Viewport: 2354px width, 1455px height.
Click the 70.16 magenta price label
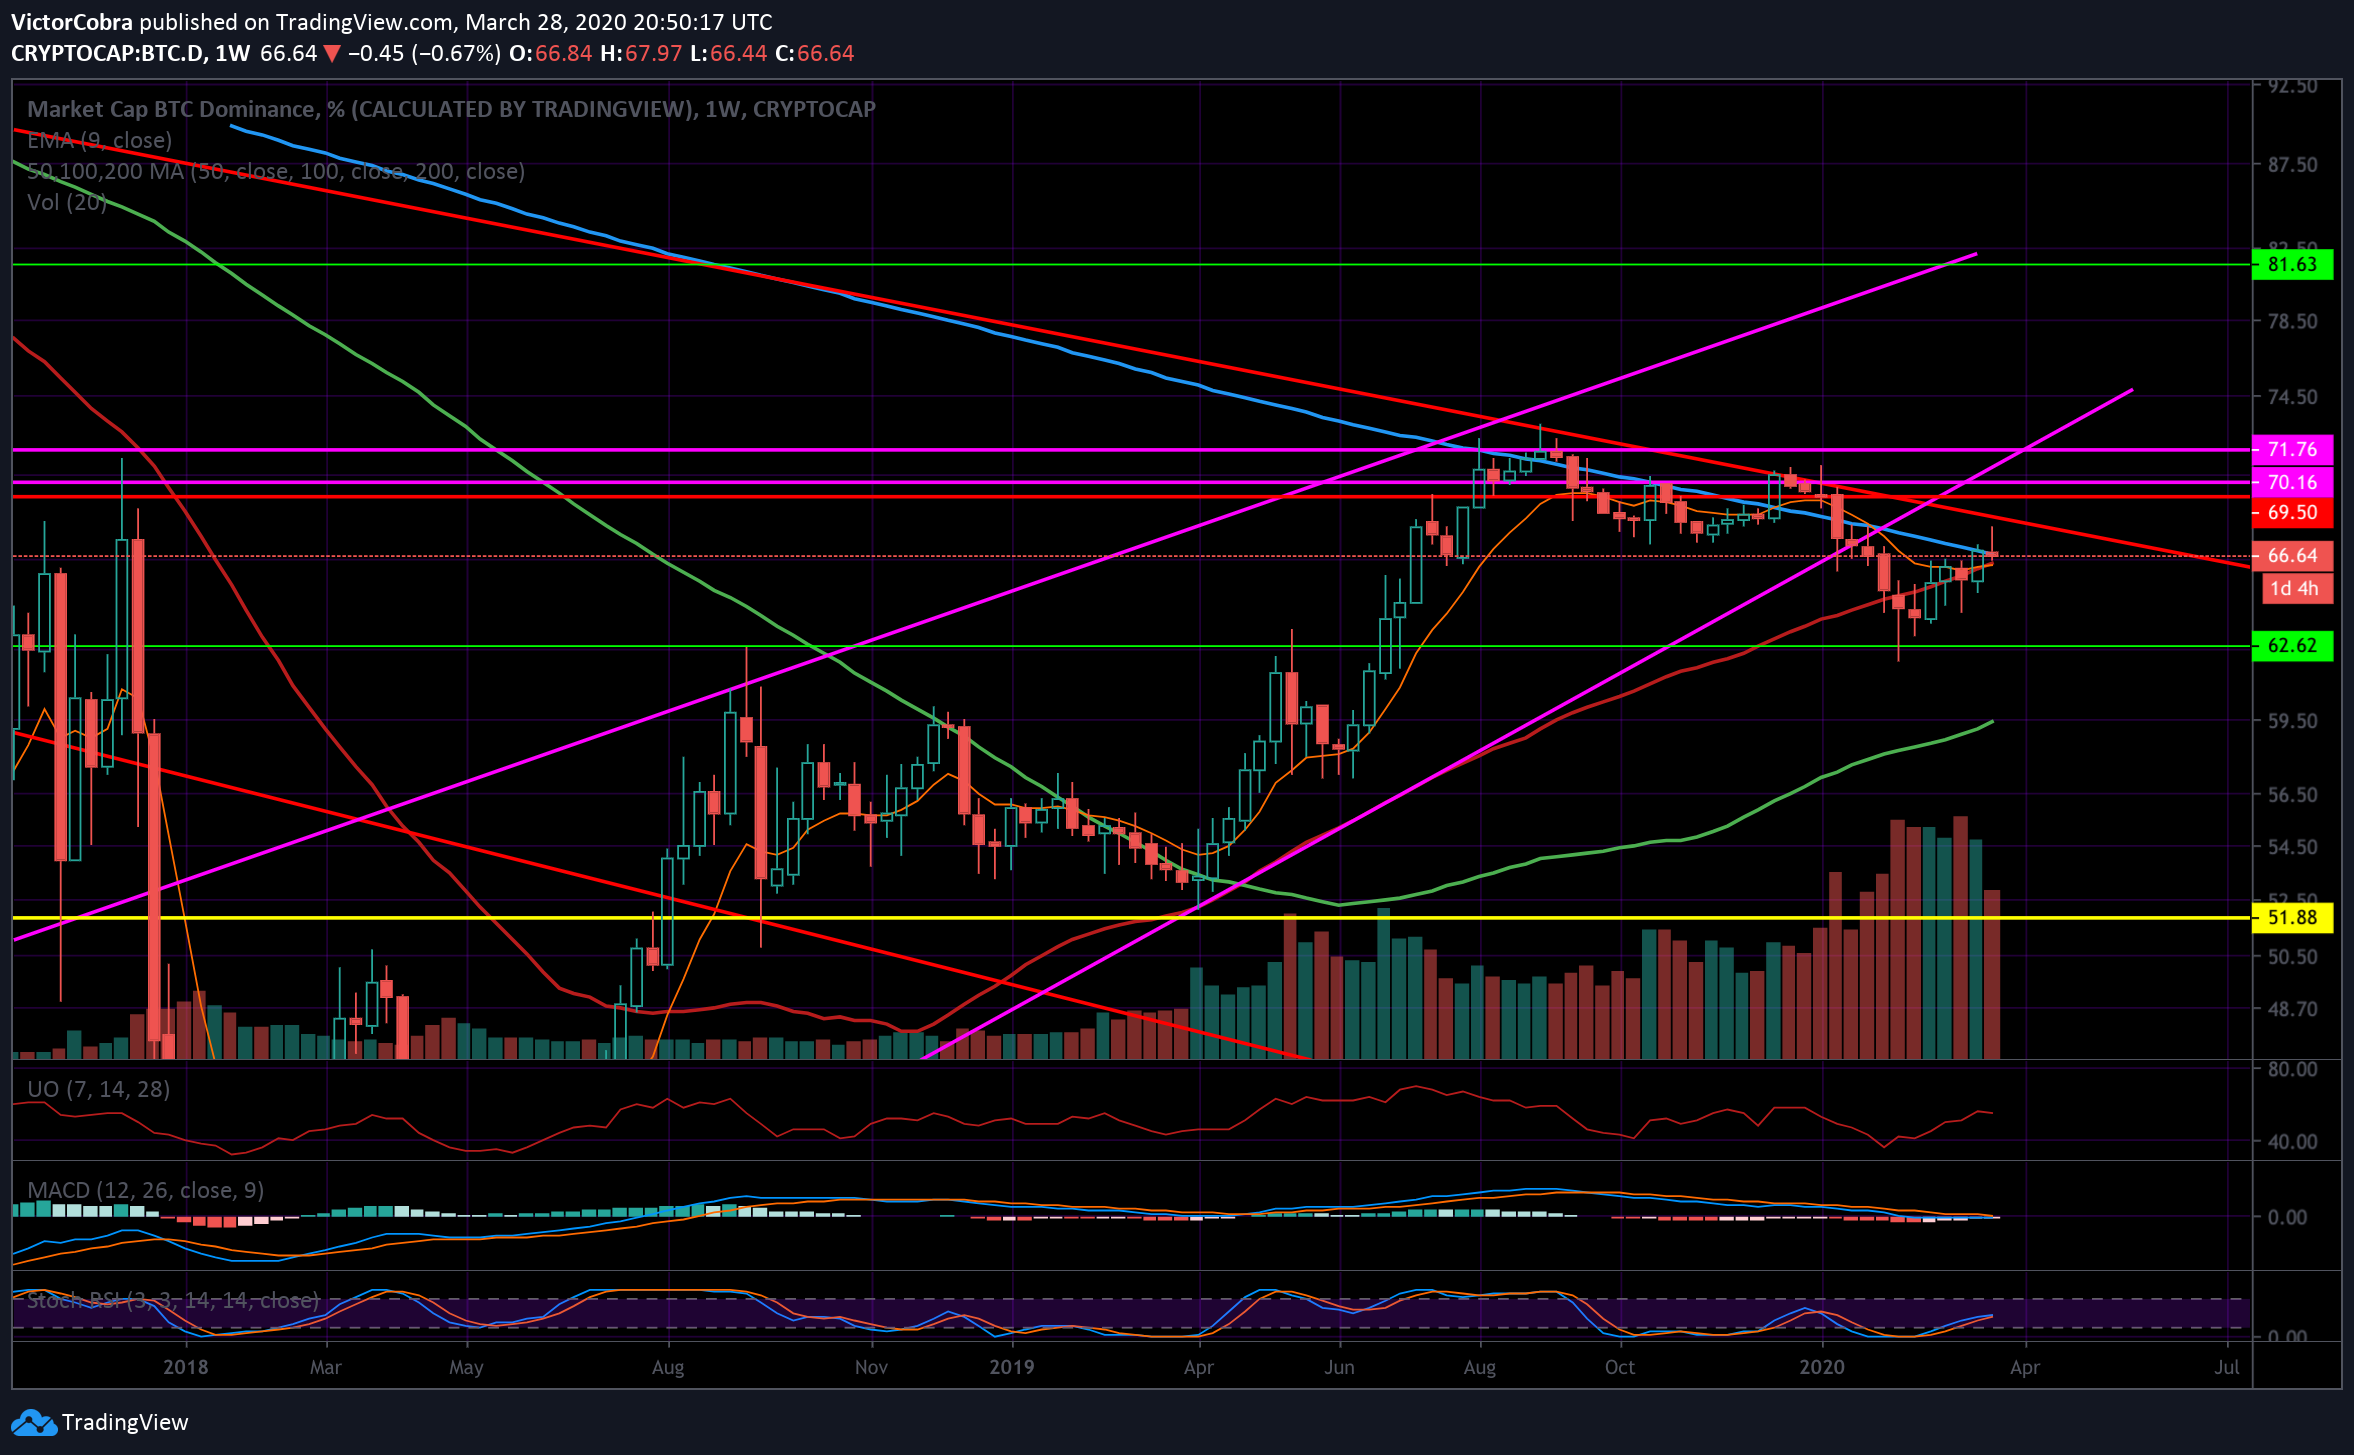(x=2292, y=483)
